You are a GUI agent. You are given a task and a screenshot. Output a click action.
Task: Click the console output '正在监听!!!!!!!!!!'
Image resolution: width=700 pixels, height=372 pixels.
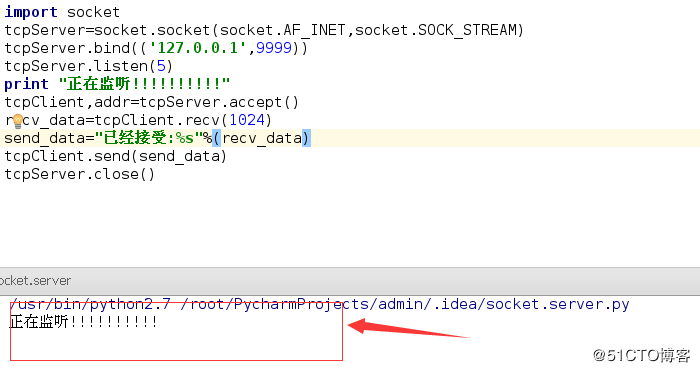(83, 322)
